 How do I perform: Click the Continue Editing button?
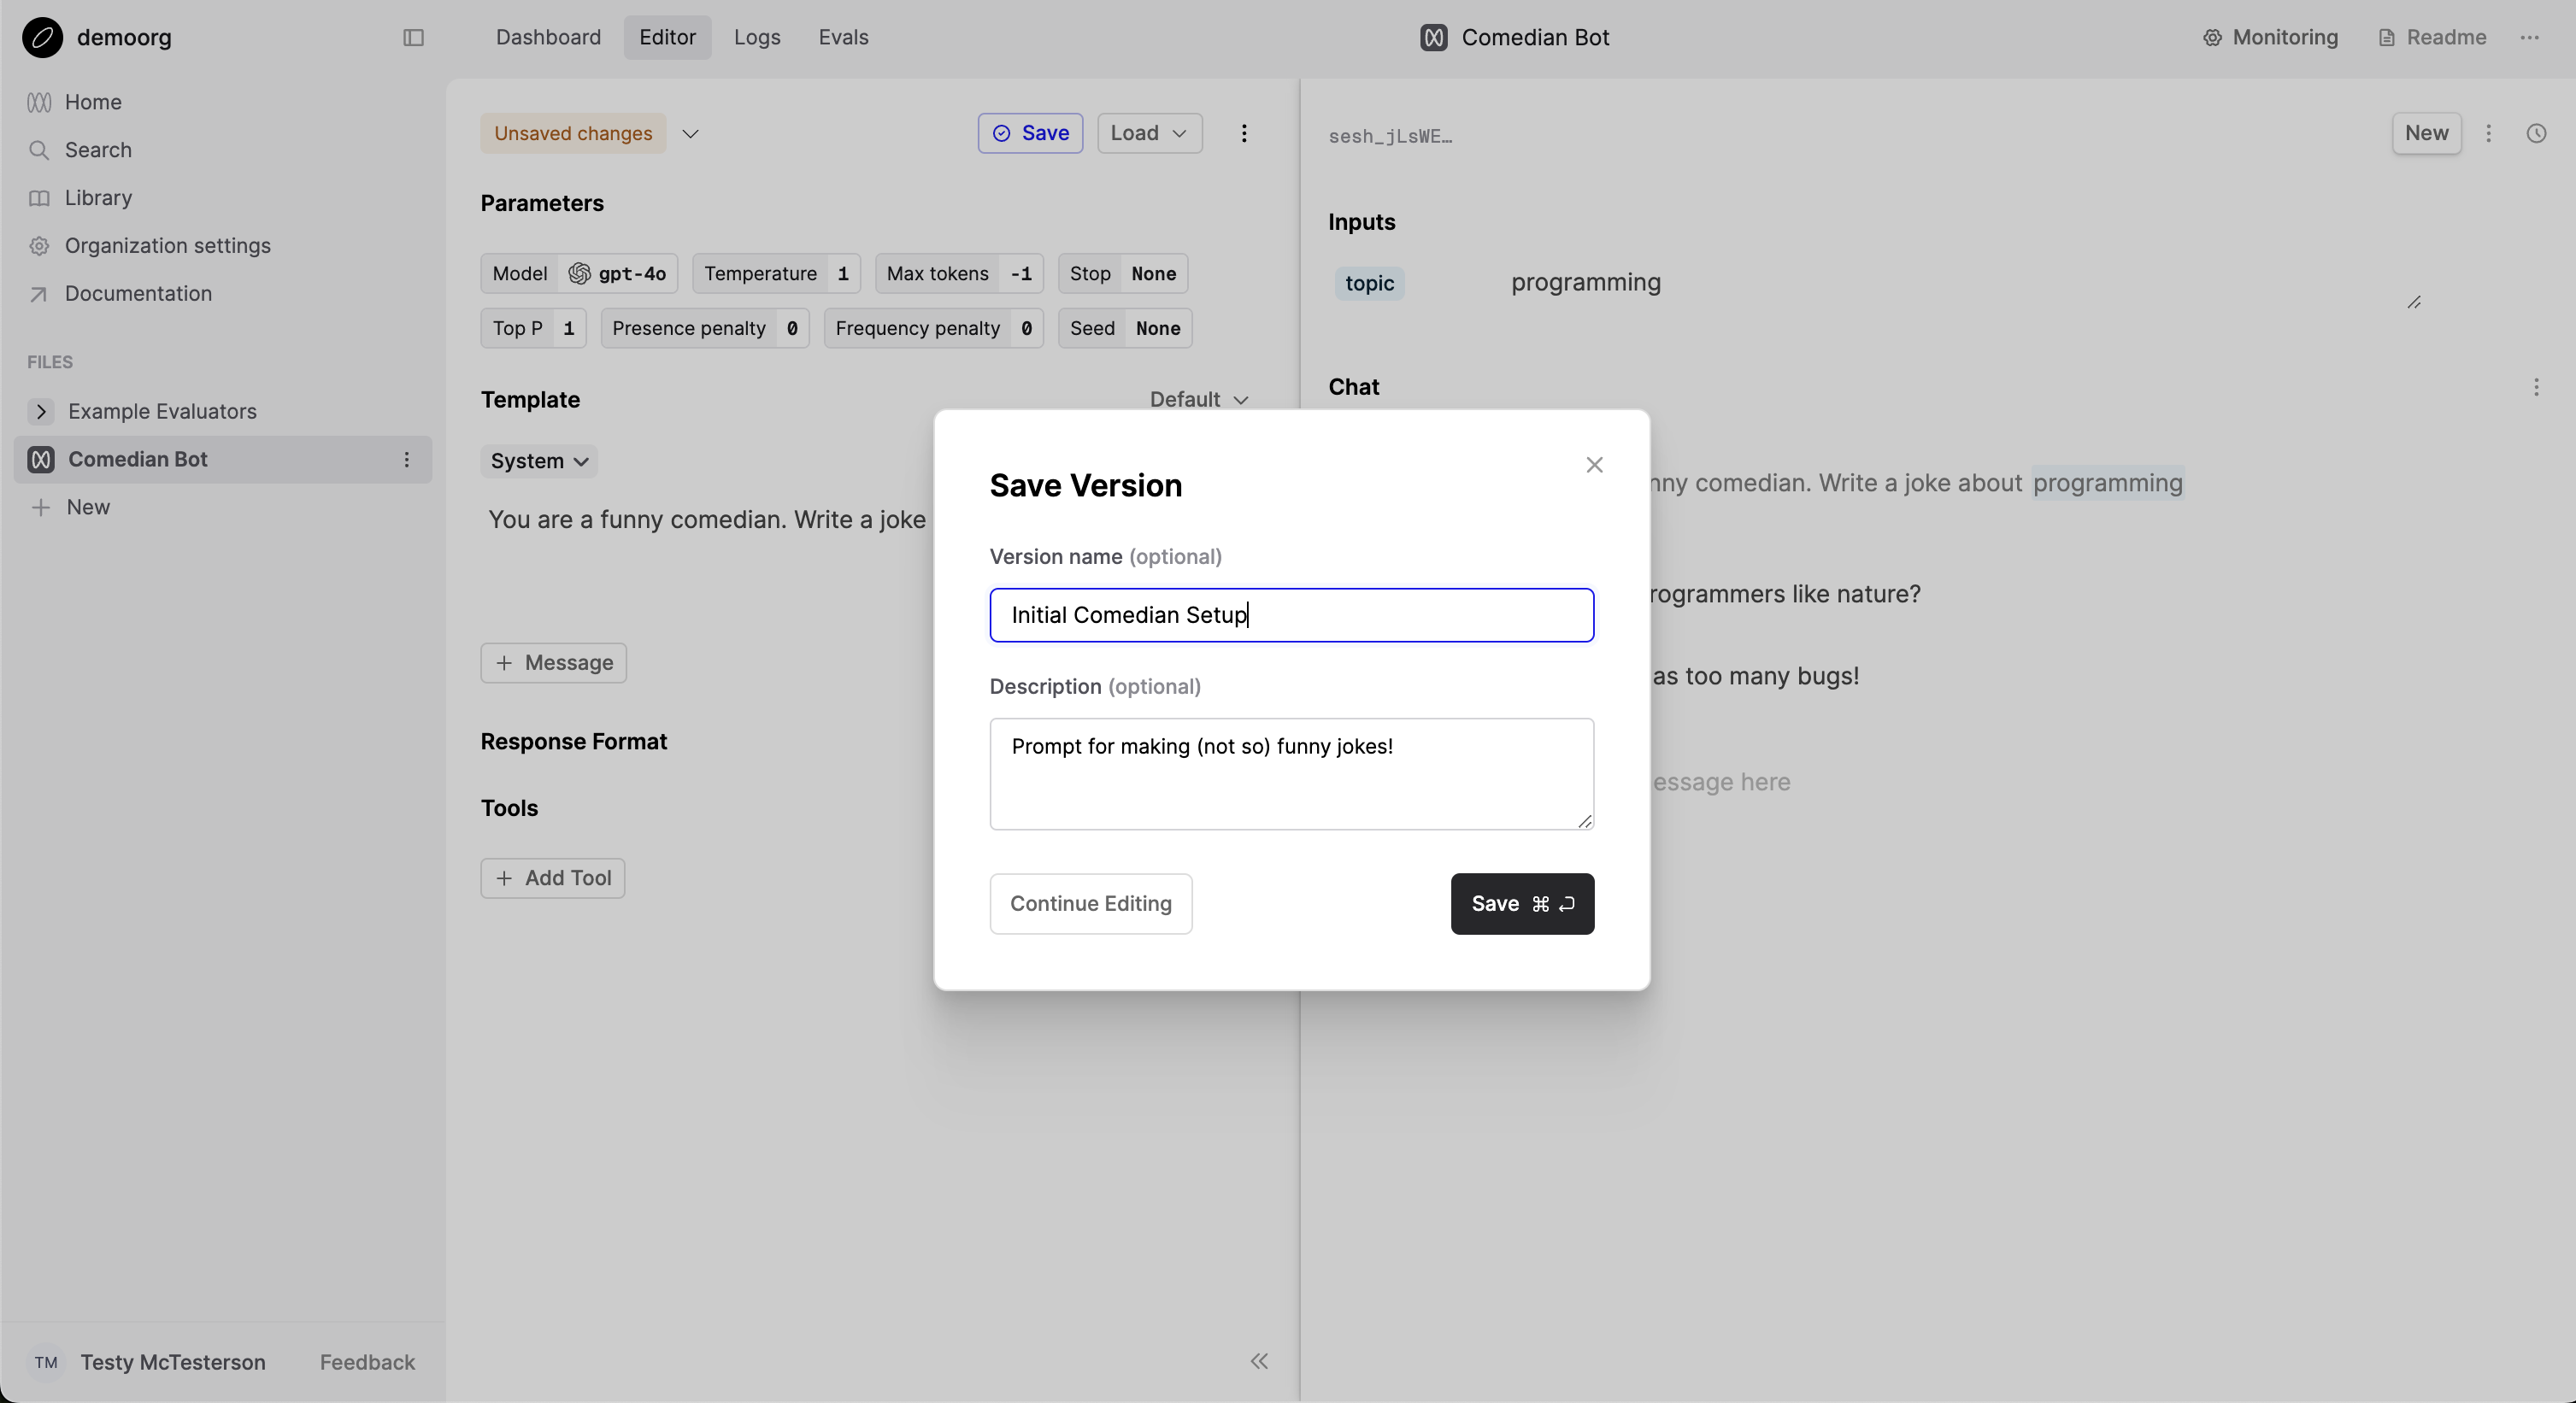pyautogui.click(x=1090, y=903)
